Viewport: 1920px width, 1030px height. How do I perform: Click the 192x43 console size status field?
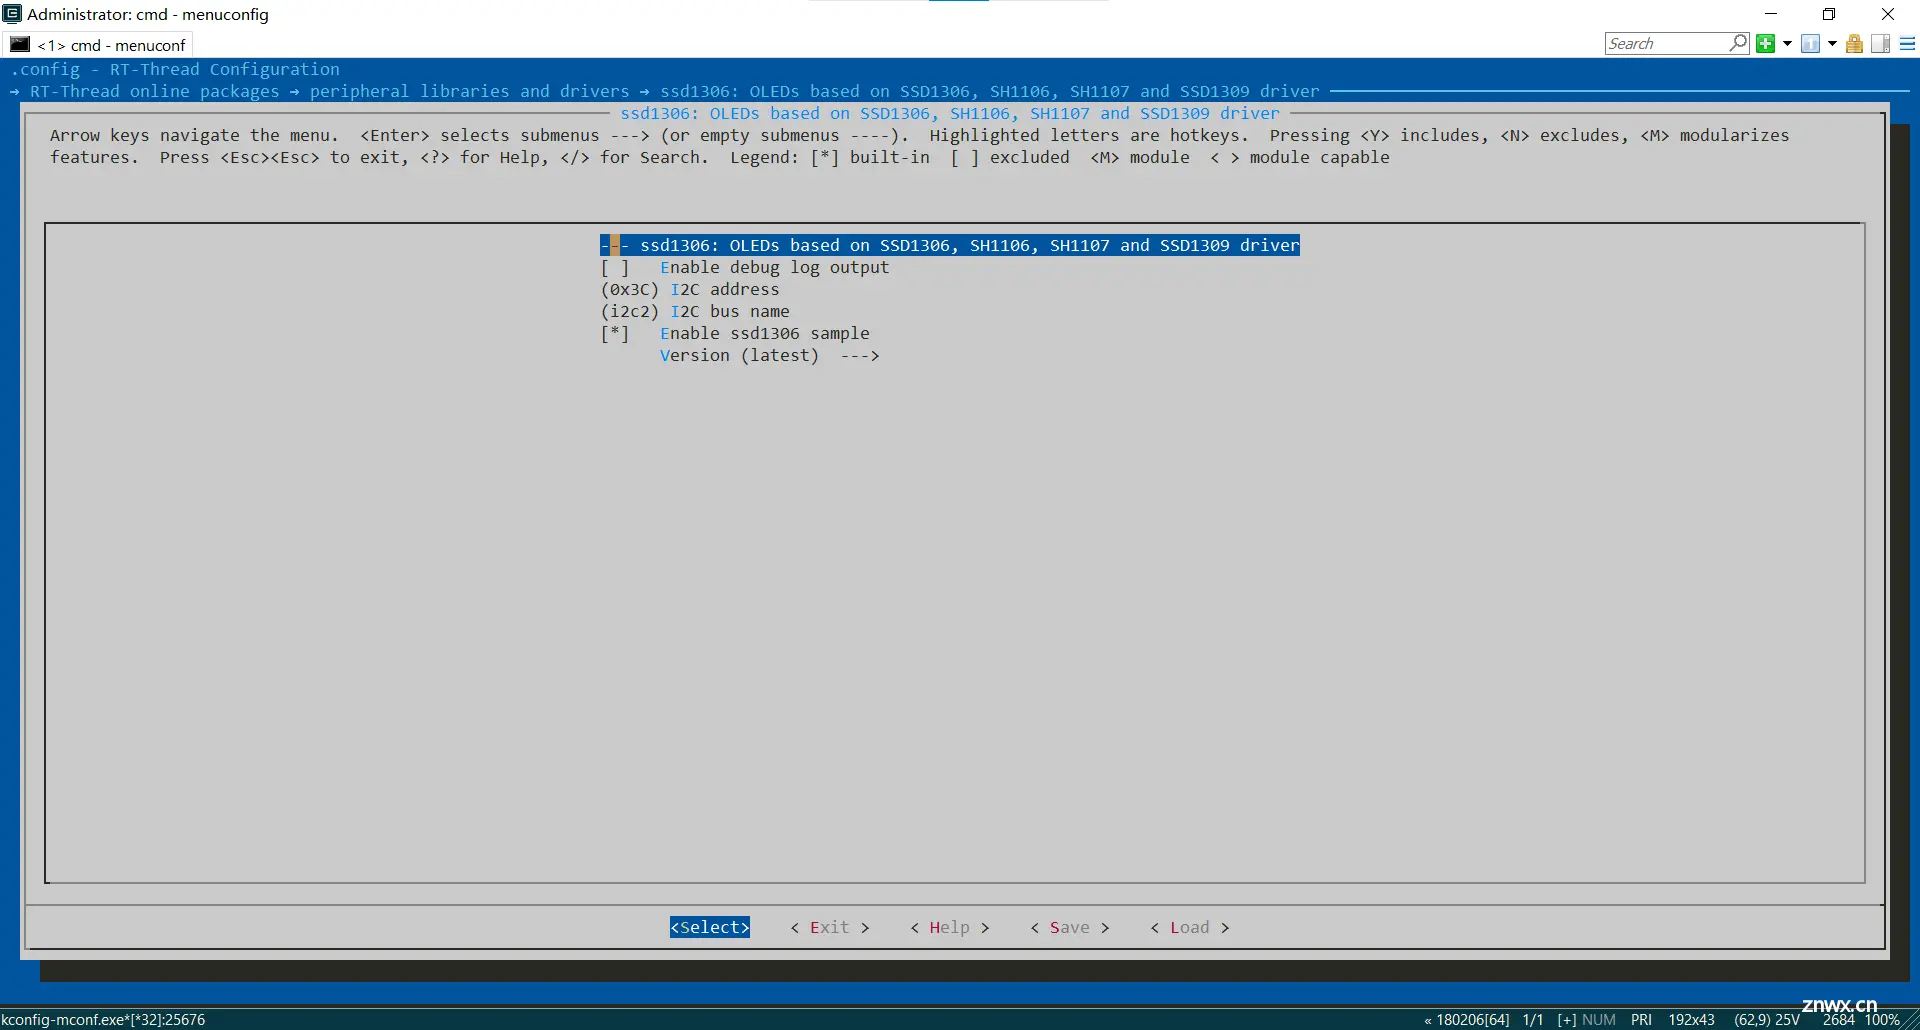point(1692,1020)
